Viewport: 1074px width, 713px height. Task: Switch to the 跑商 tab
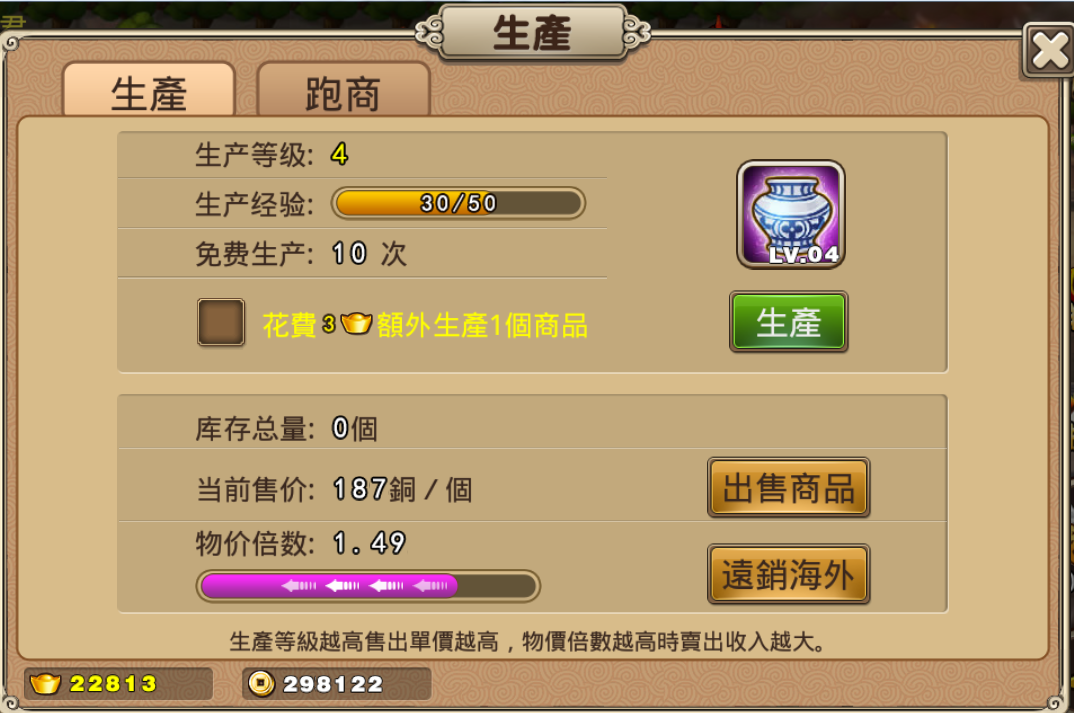(x=343, y=91)
